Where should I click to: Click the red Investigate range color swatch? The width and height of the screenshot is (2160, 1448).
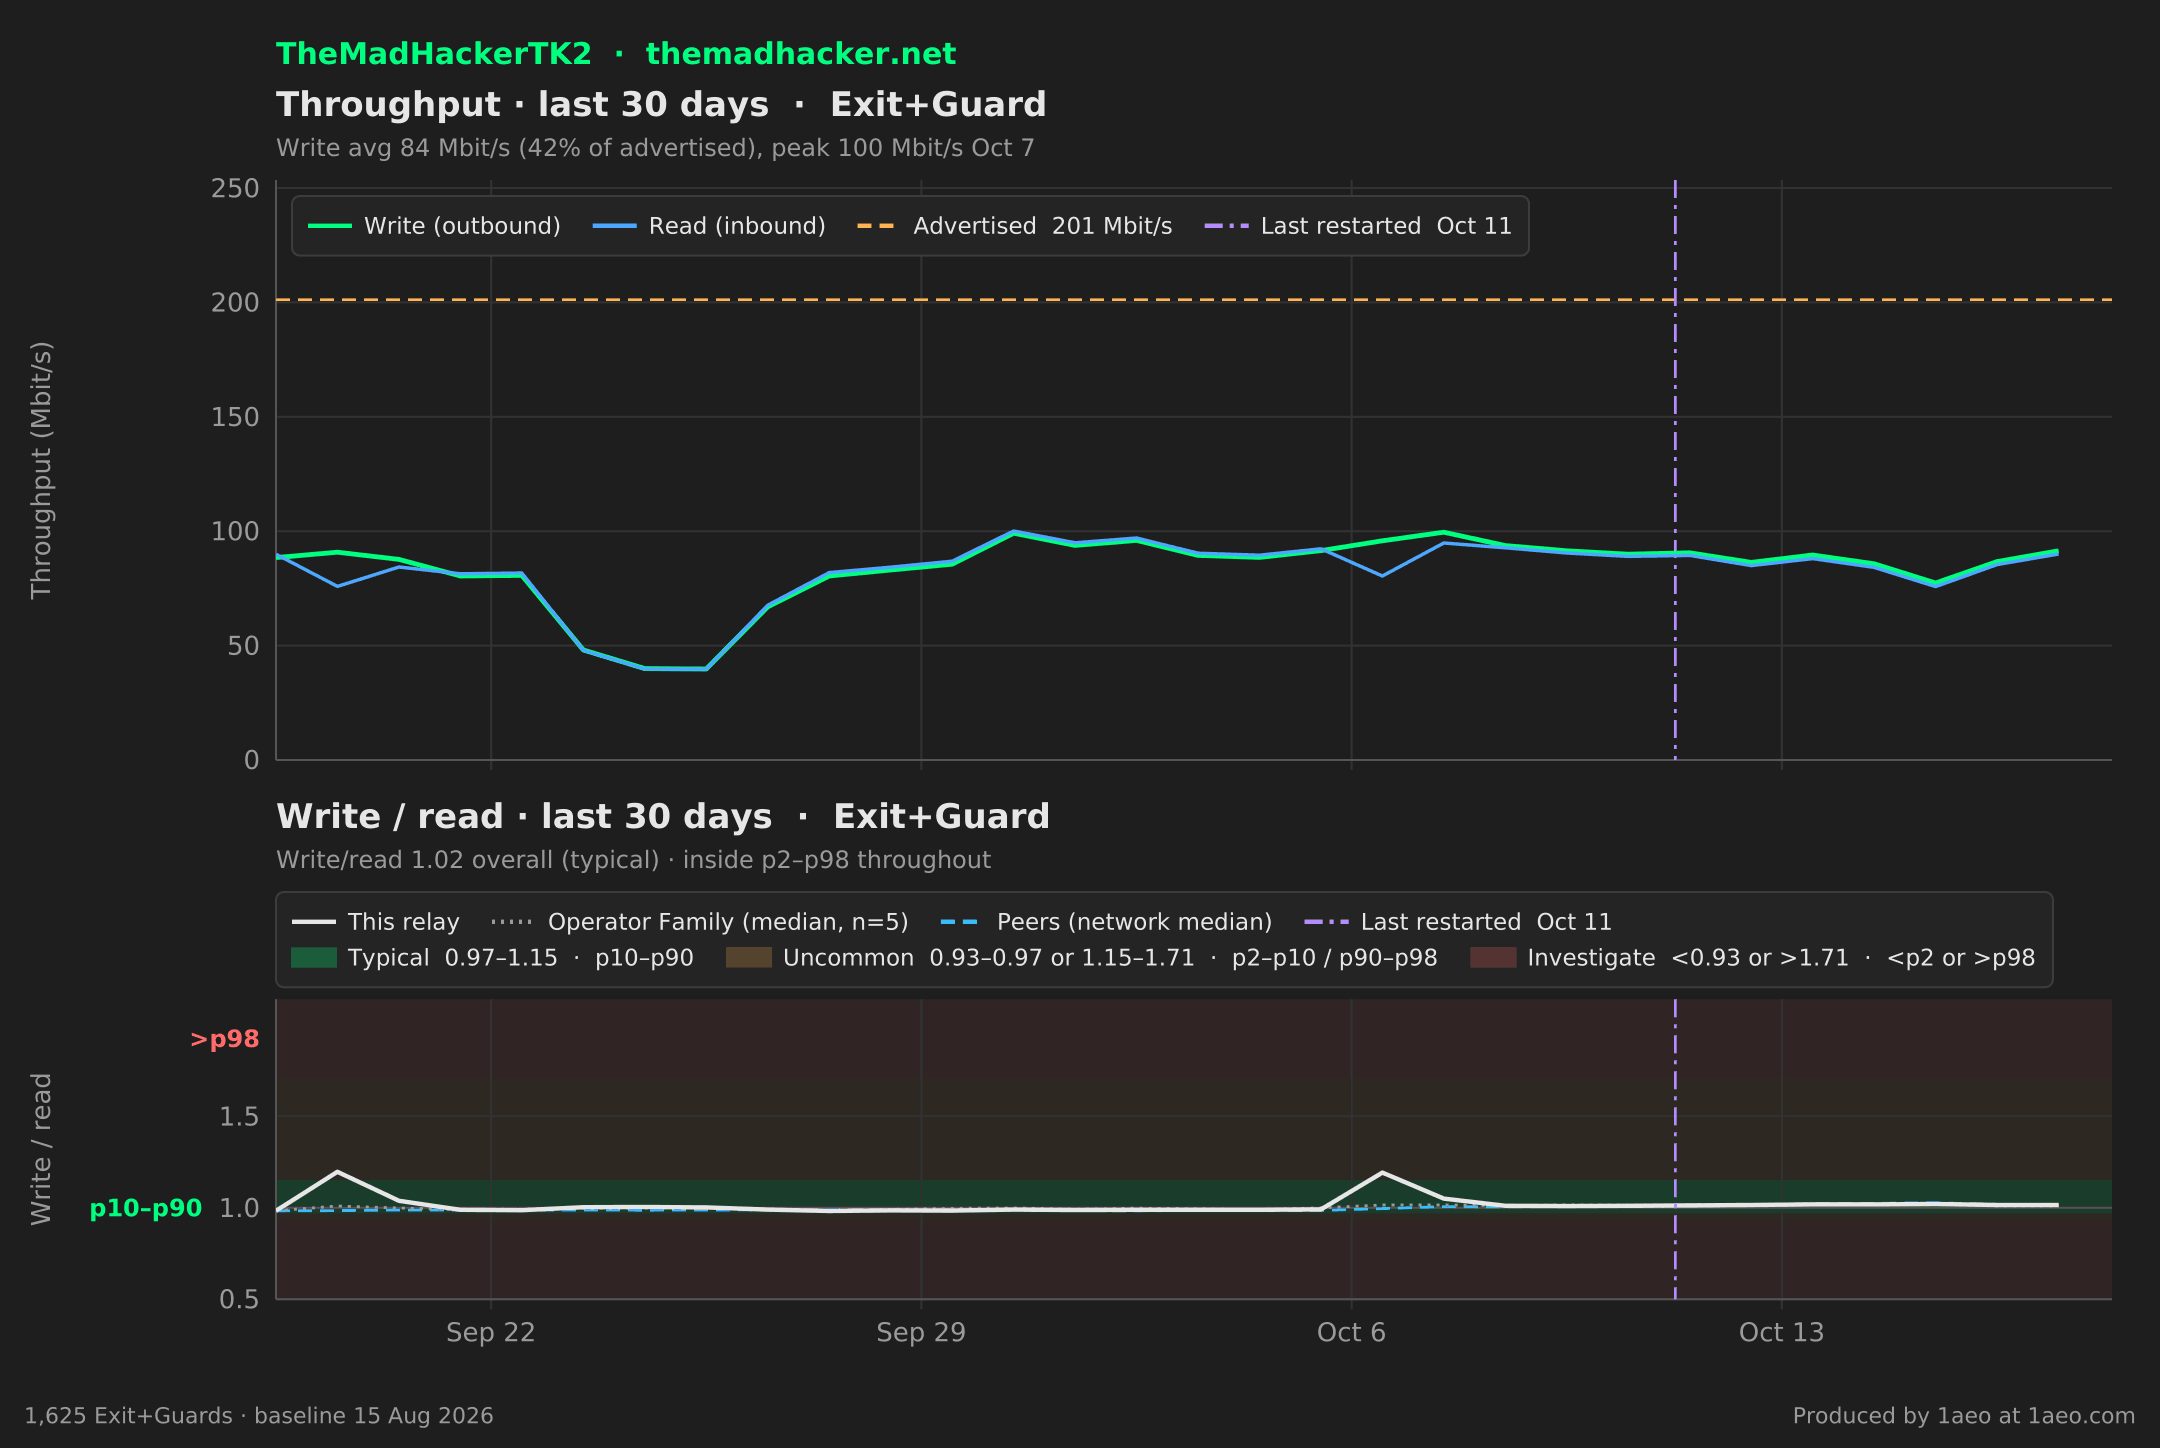click(x=1493, y=958)
